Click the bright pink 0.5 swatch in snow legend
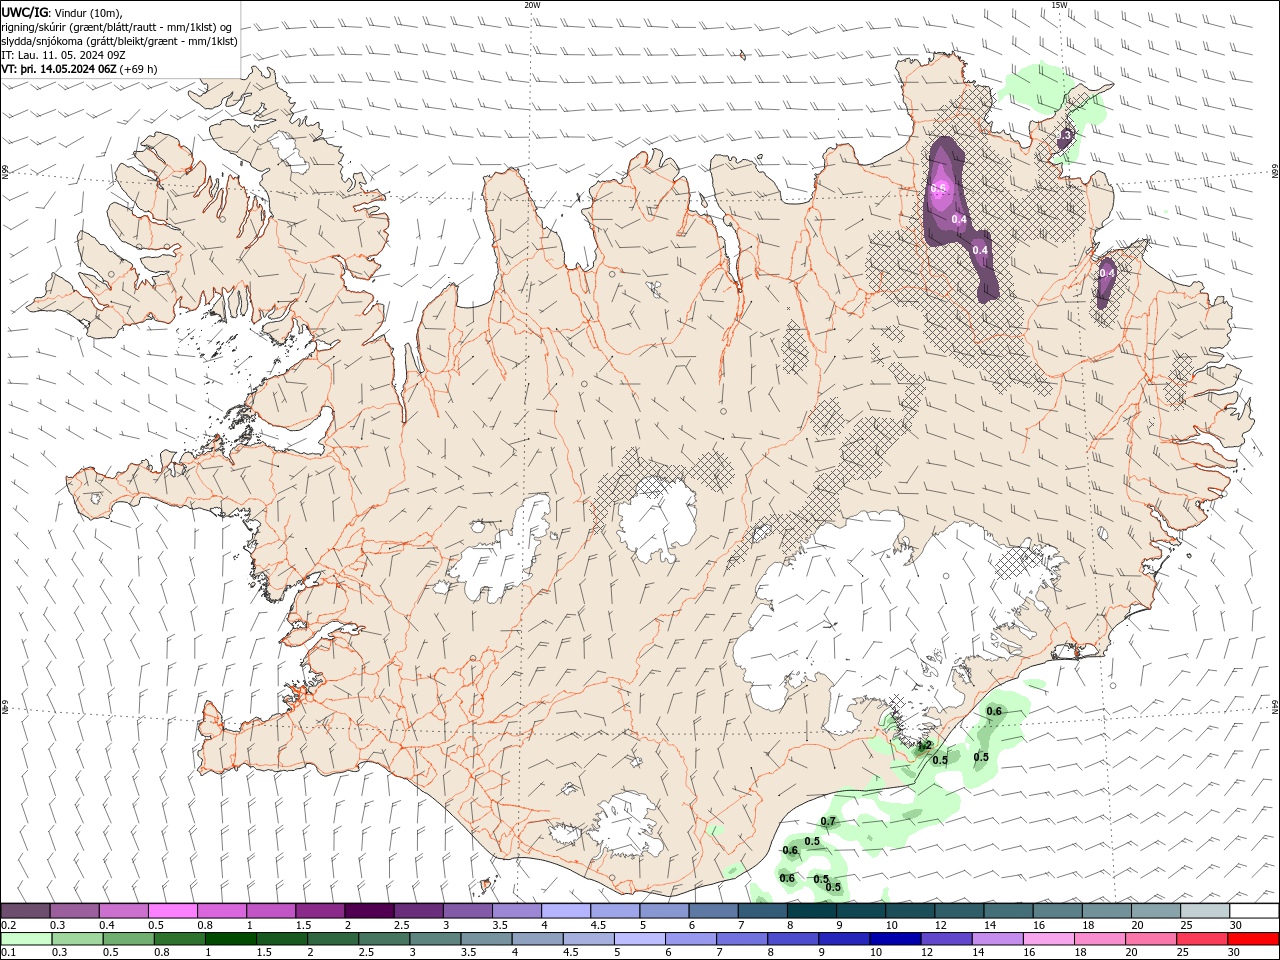This screenshot has width=1280, height=960. pos(173,911)
